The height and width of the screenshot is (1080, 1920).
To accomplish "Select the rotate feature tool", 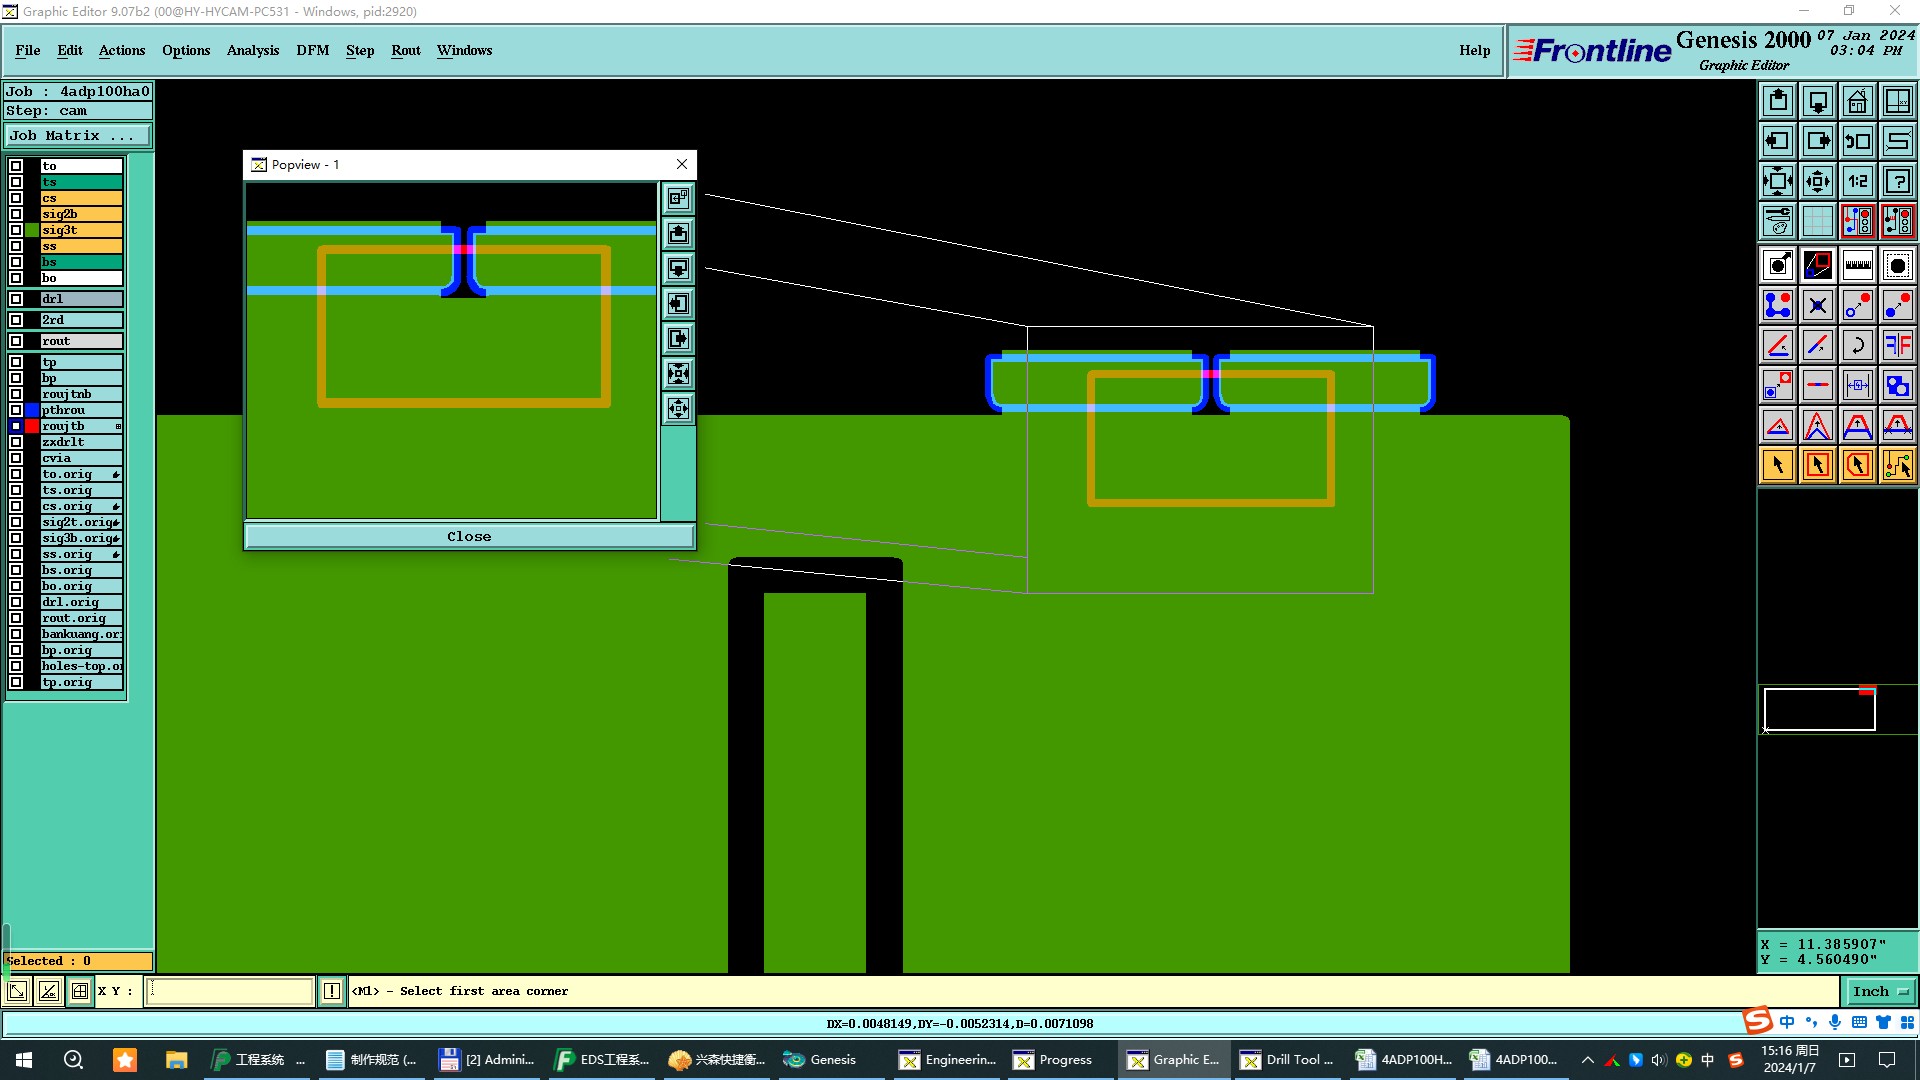I will pos(1857,345).
